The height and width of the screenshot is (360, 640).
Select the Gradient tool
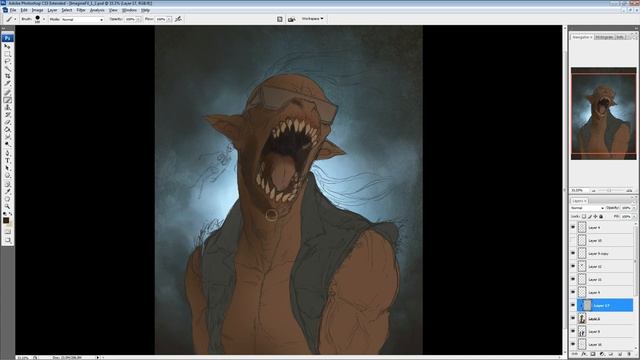point(7,129)
